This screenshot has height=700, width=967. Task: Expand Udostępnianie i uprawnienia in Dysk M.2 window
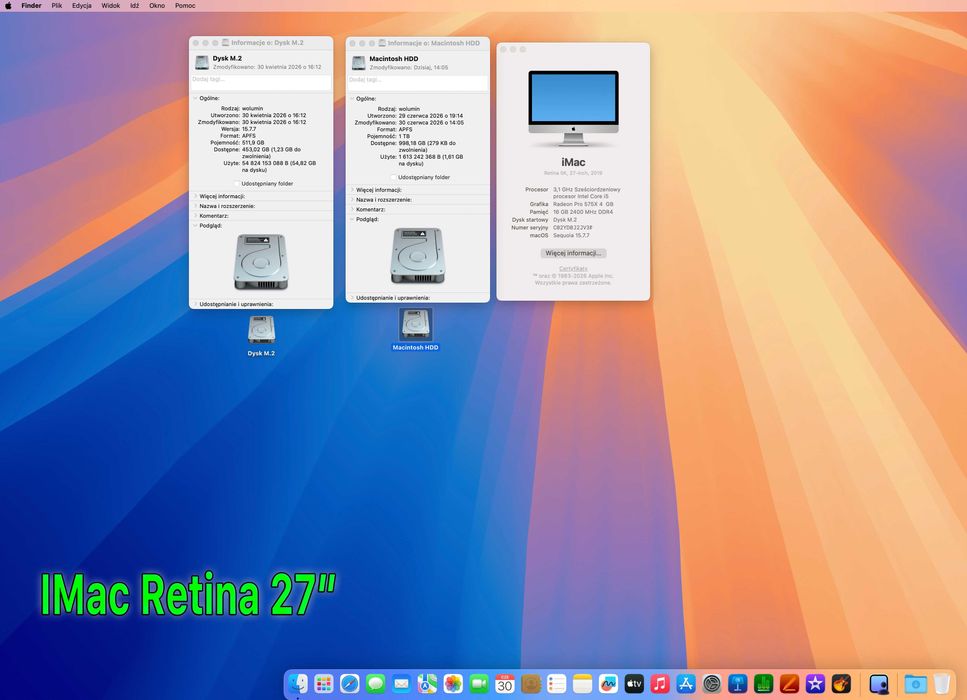point(195,304)
